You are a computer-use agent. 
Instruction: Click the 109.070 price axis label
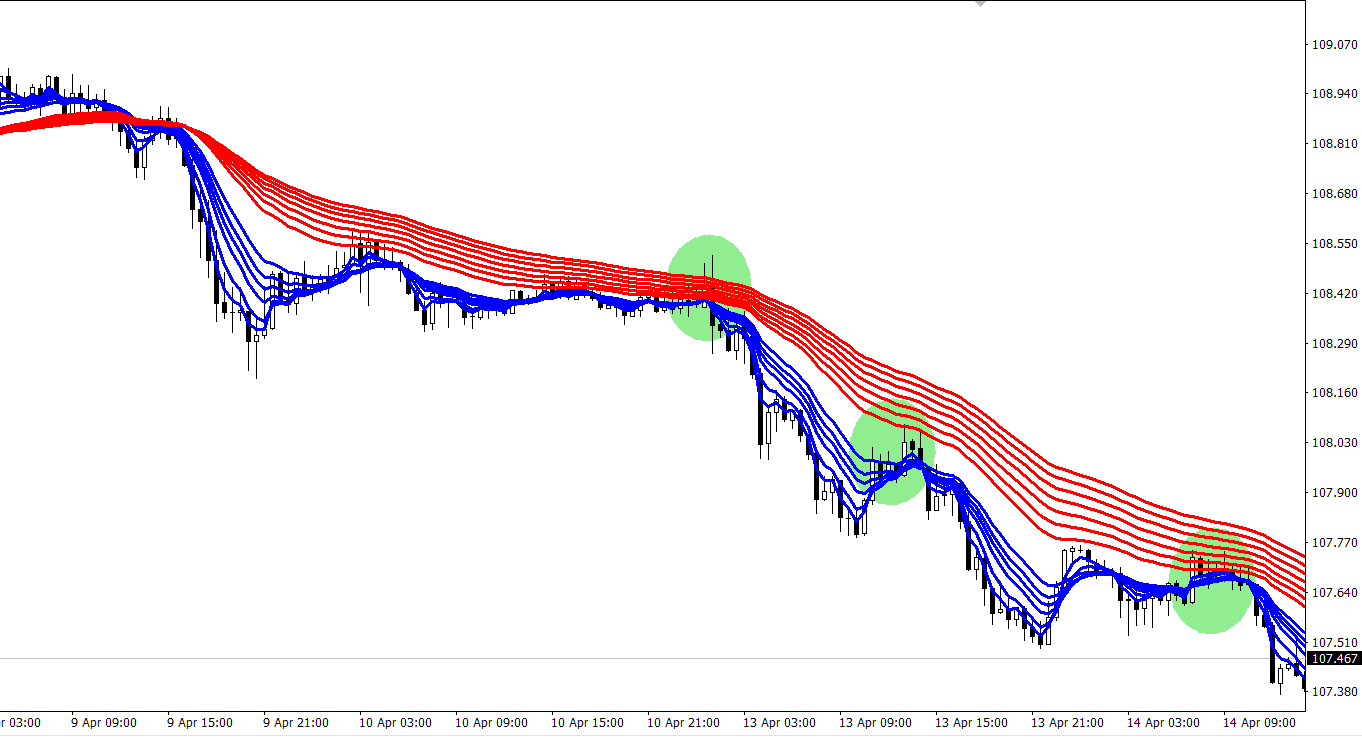click(x=1334, y=45)
